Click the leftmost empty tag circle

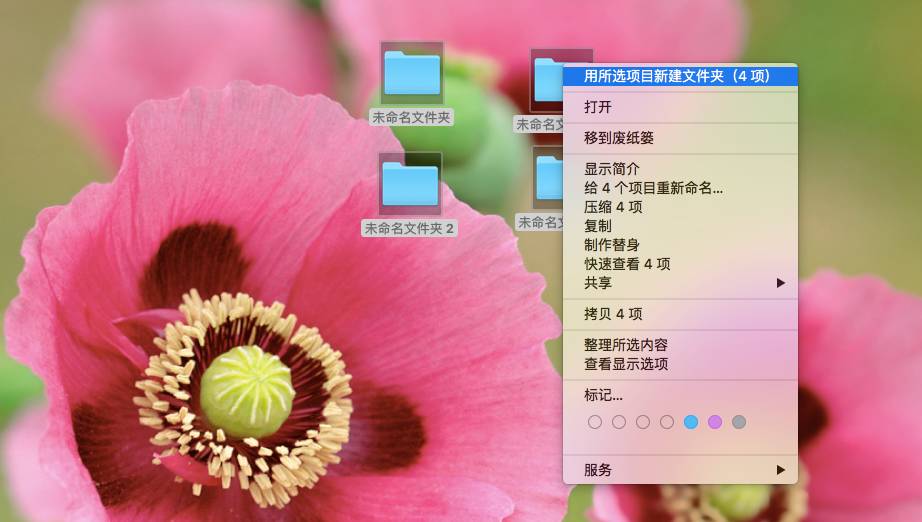(x=594, y=421)
